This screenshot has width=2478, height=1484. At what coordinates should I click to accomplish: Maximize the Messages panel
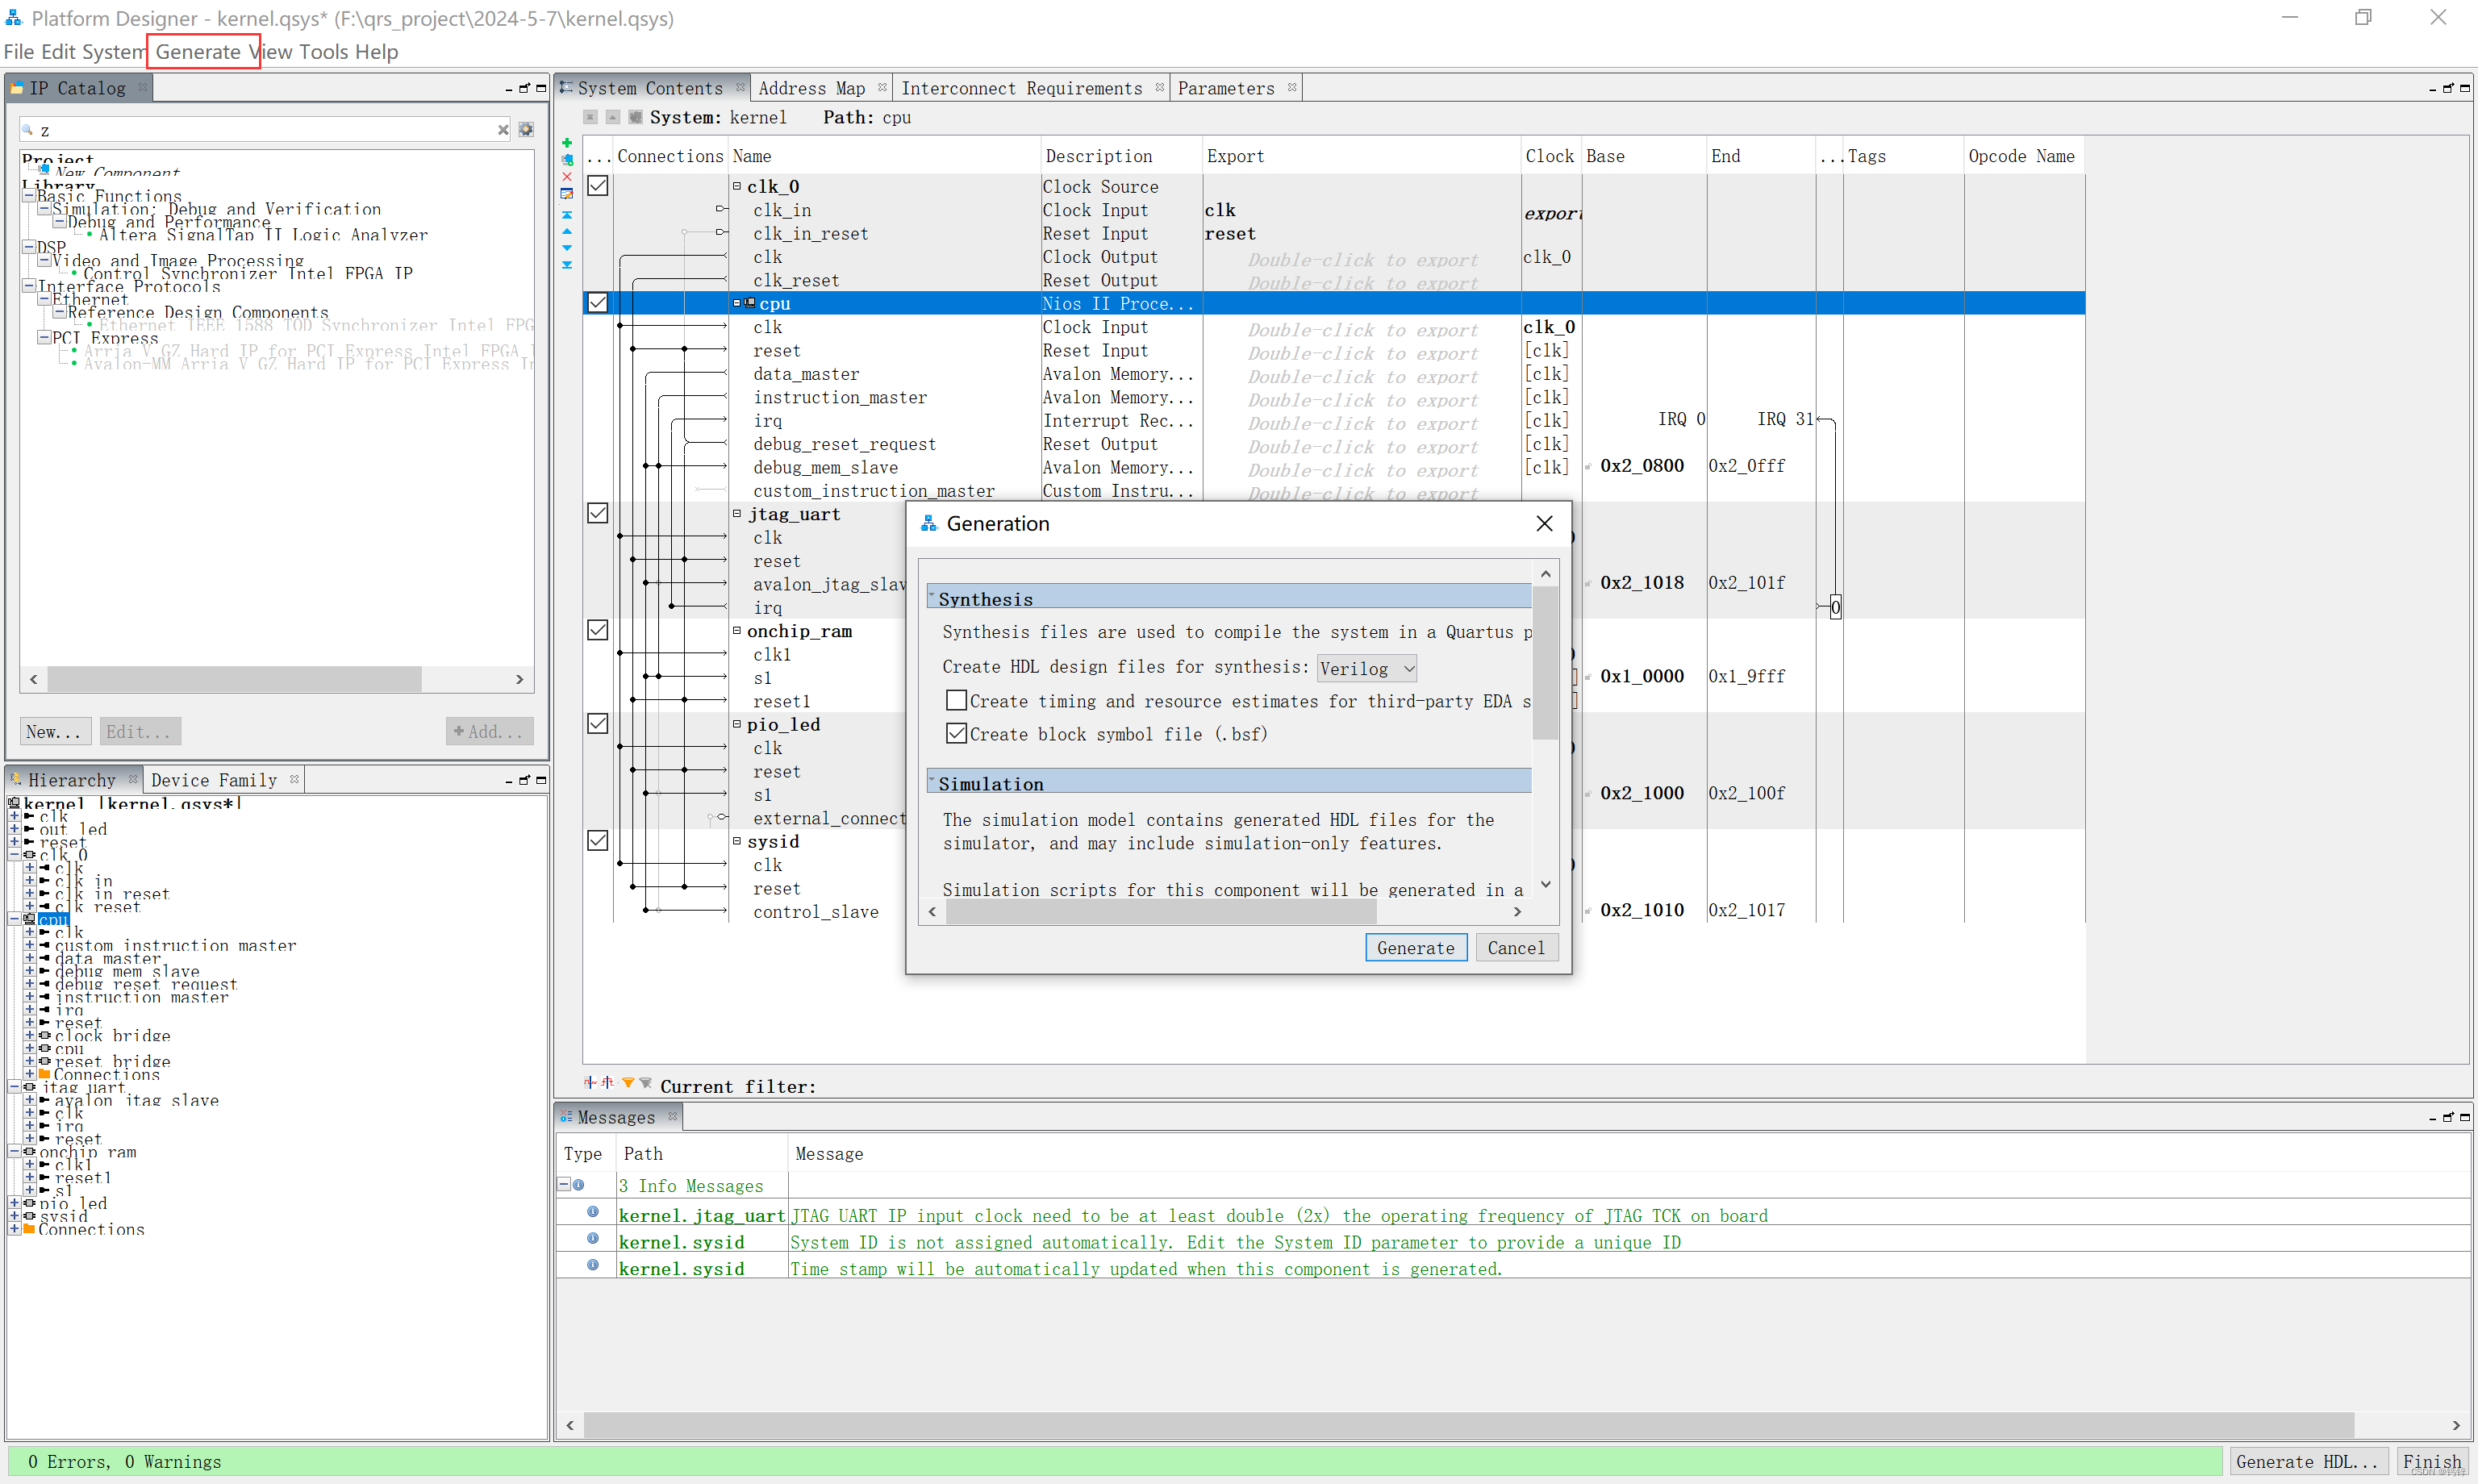[2465, 1117]
